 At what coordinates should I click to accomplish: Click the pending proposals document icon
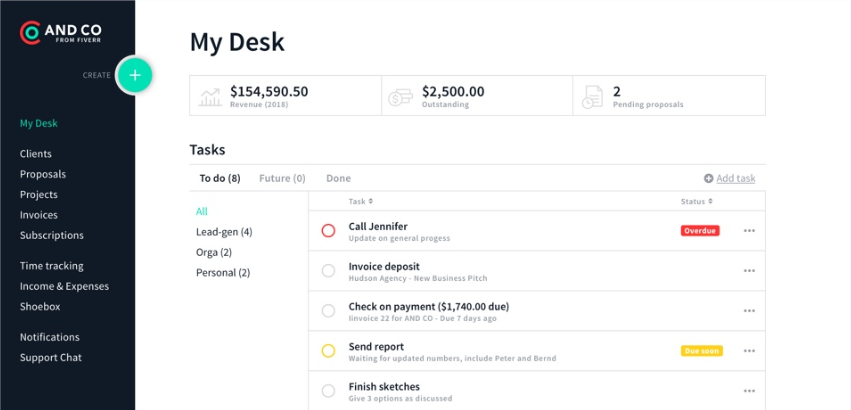[x=593, y=96]
